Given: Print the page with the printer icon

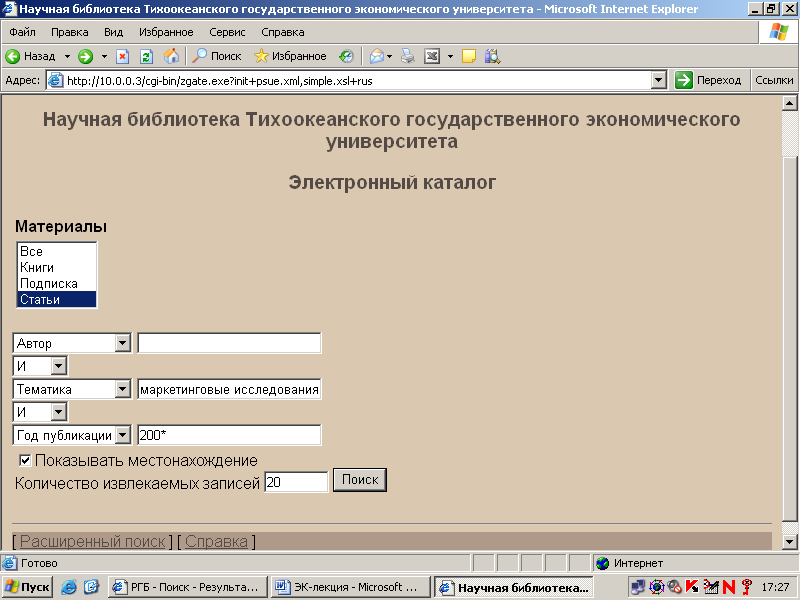Looking at the screenshot, I should tap(407, 56).
